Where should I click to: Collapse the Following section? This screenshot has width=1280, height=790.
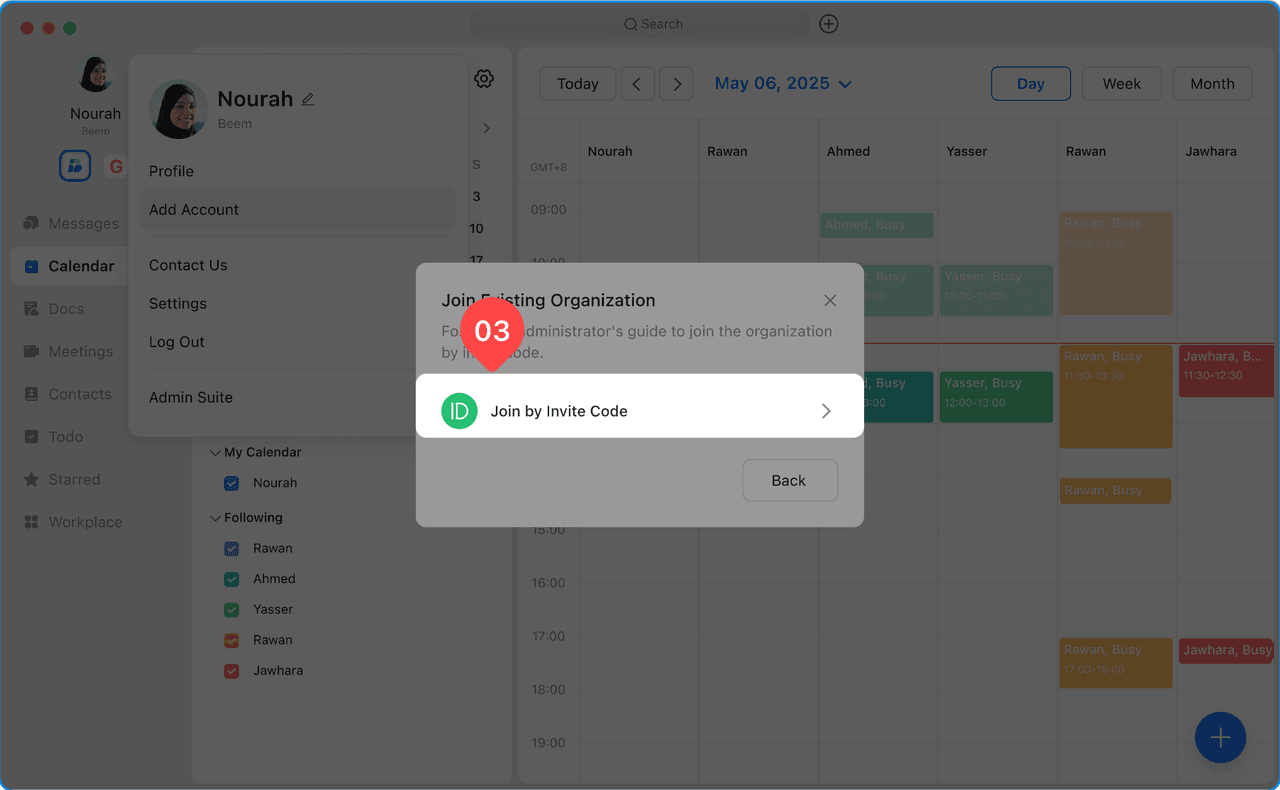(215, 518)
